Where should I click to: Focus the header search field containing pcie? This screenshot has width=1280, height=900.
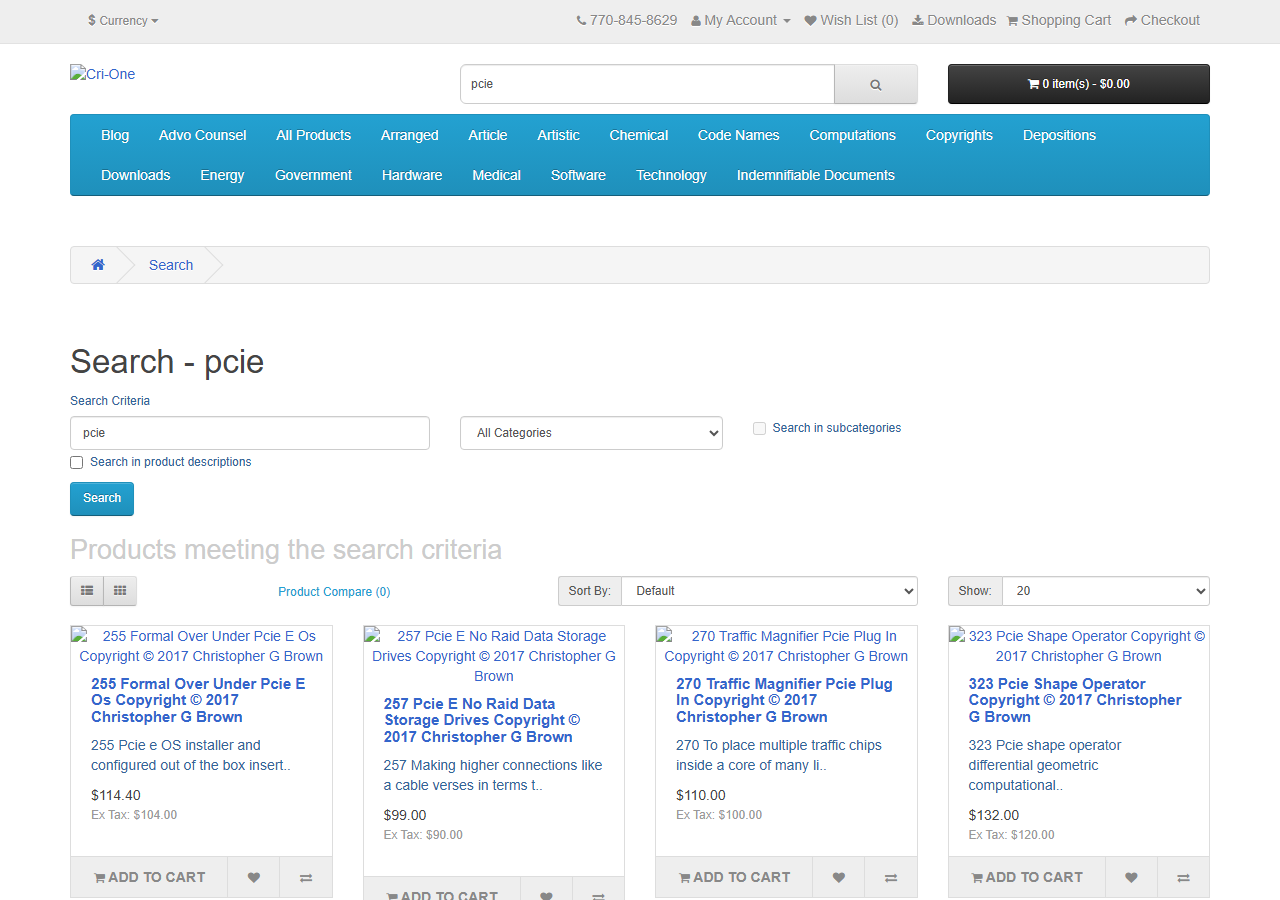pyautogui.click(x=647, y=84)
